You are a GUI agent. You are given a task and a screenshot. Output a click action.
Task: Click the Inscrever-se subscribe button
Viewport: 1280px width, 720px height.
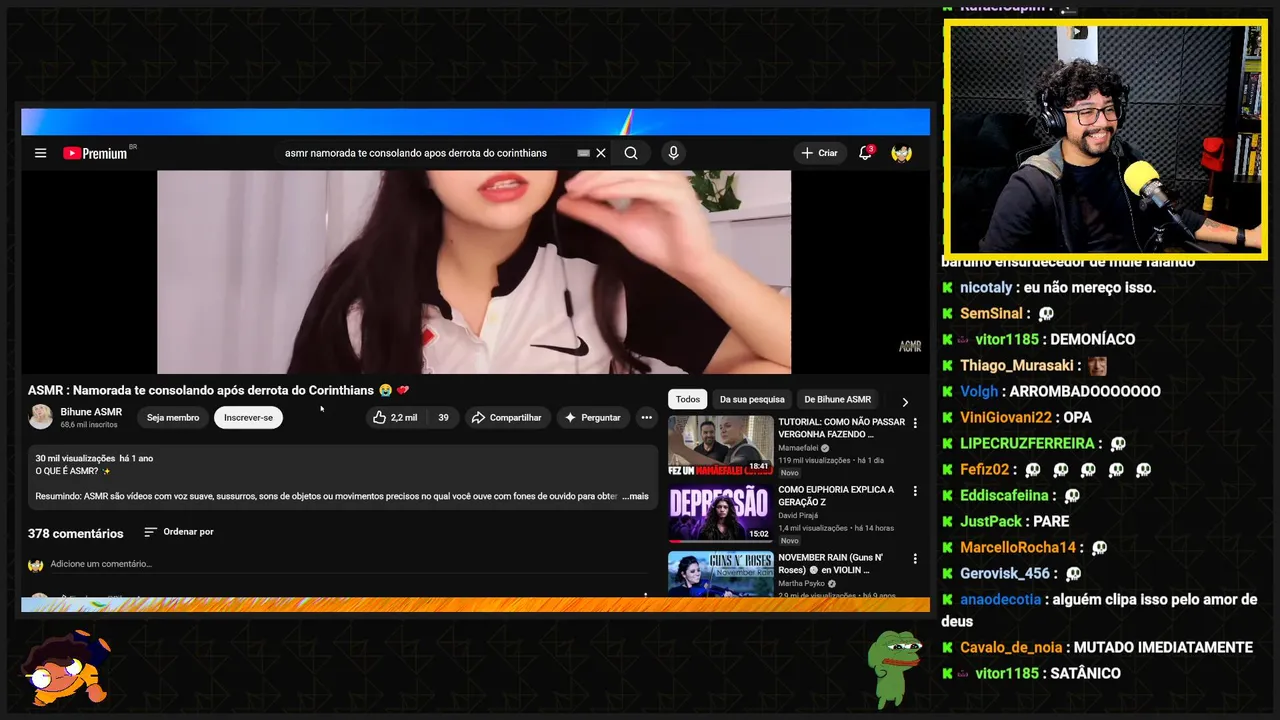[x=248, y=417]
